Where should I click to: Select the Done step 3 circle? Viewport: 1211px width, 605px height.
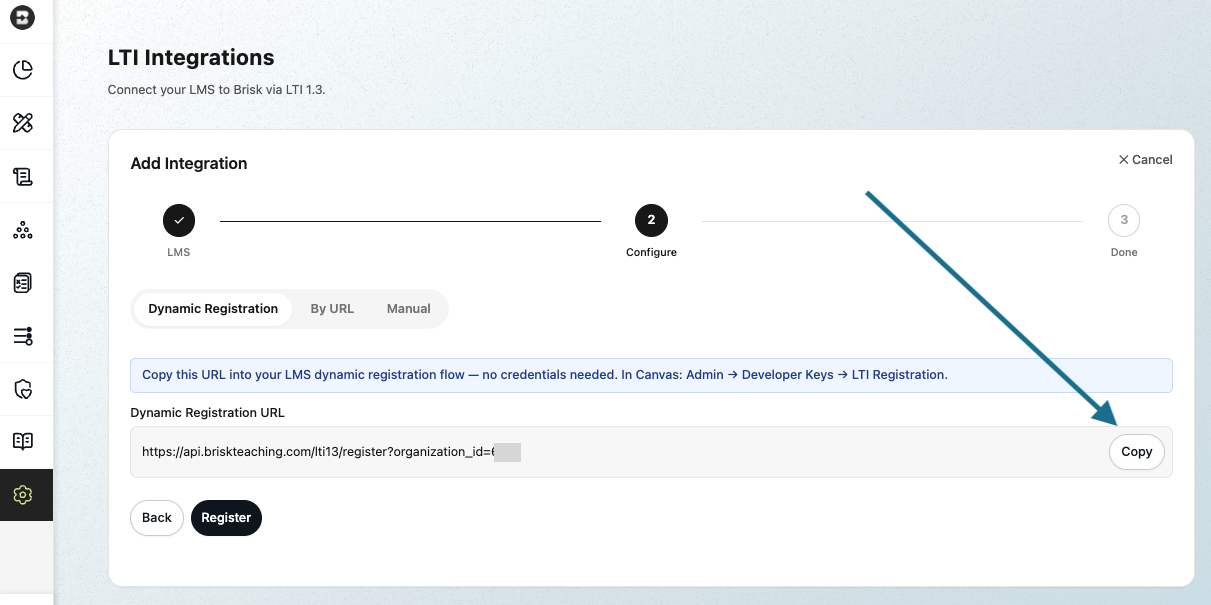point(1124,220)
